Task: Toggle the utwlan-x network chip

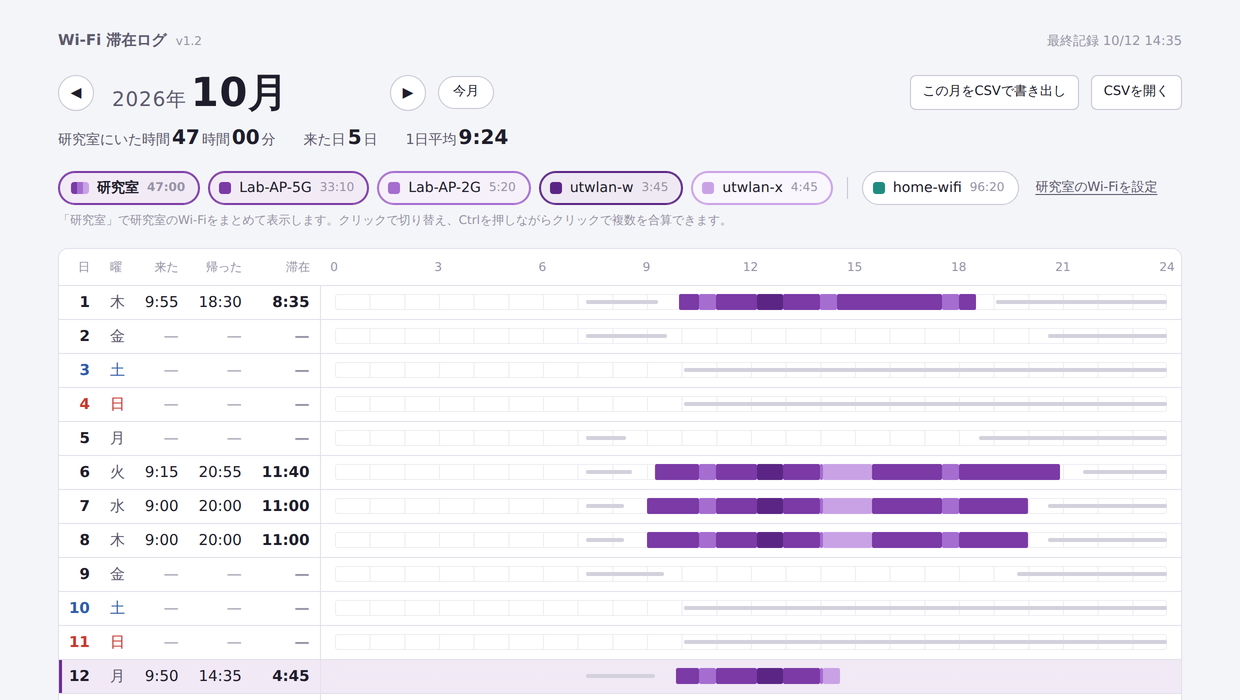Action: click(x=762, y=188)
